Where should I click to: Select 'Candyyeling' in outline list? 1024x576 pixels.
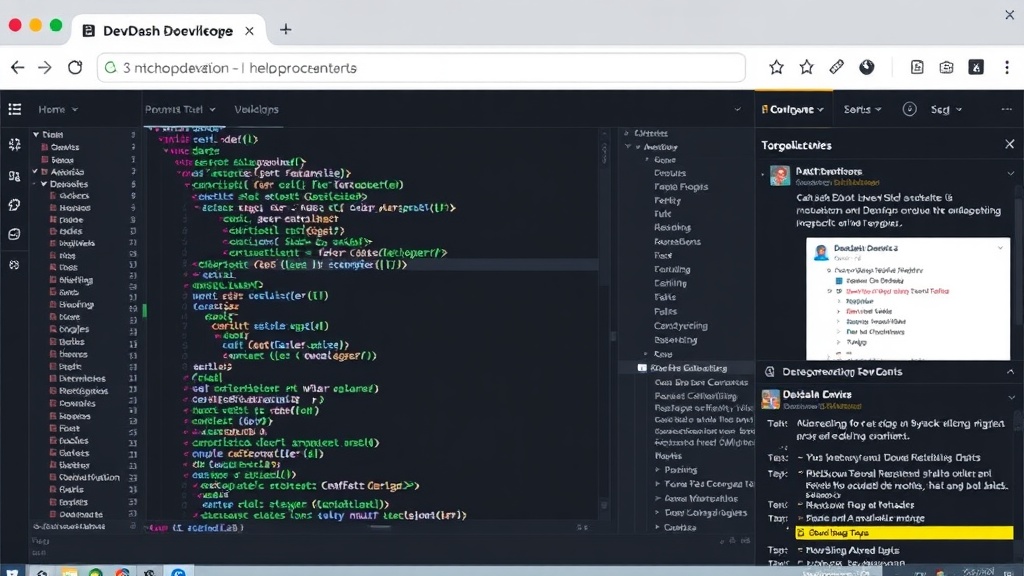pos(681,326)
